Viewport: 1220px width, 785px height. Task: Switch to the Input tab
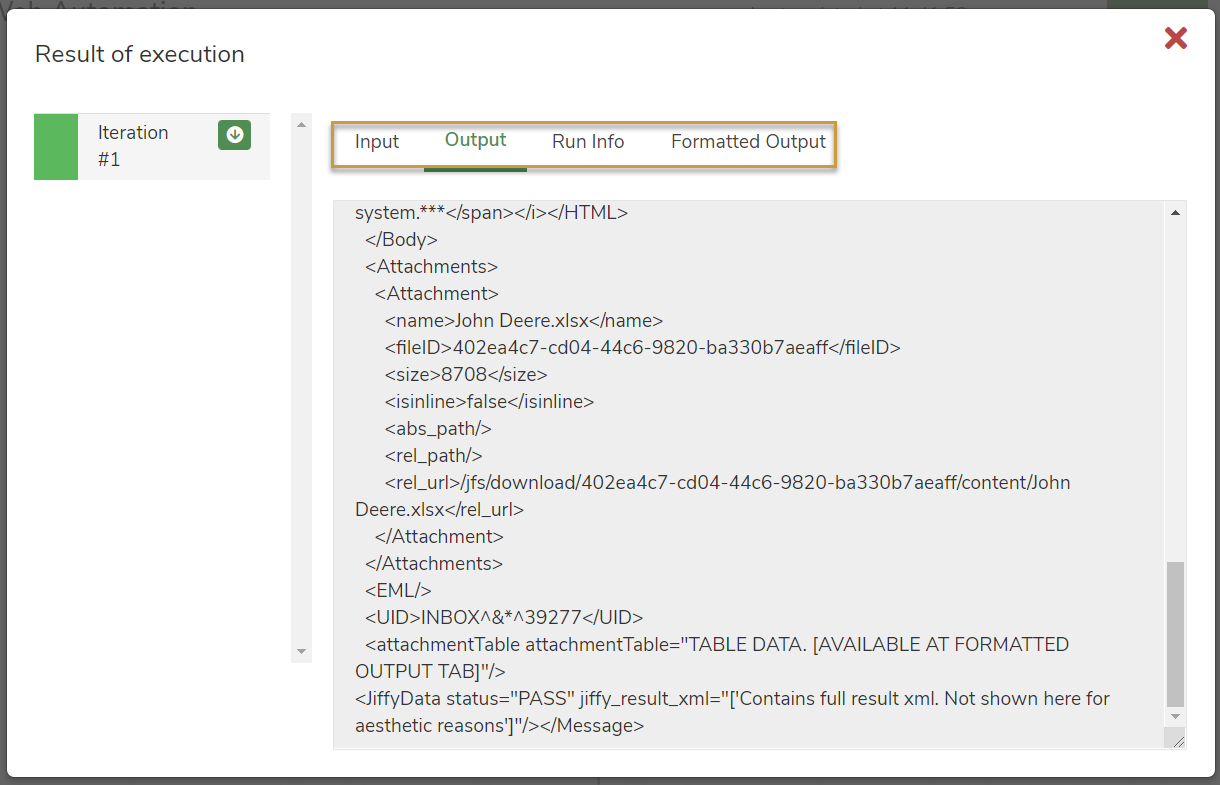click(377, 141)
